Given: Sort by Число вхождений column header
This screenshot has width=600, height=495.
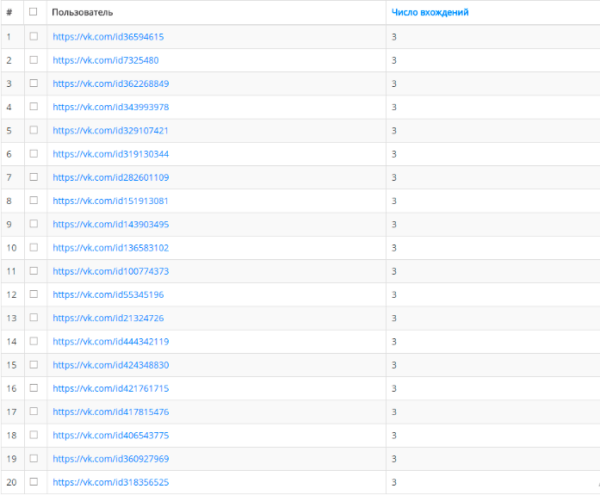Looking at the screenshot, I should [x=430, y=12].
